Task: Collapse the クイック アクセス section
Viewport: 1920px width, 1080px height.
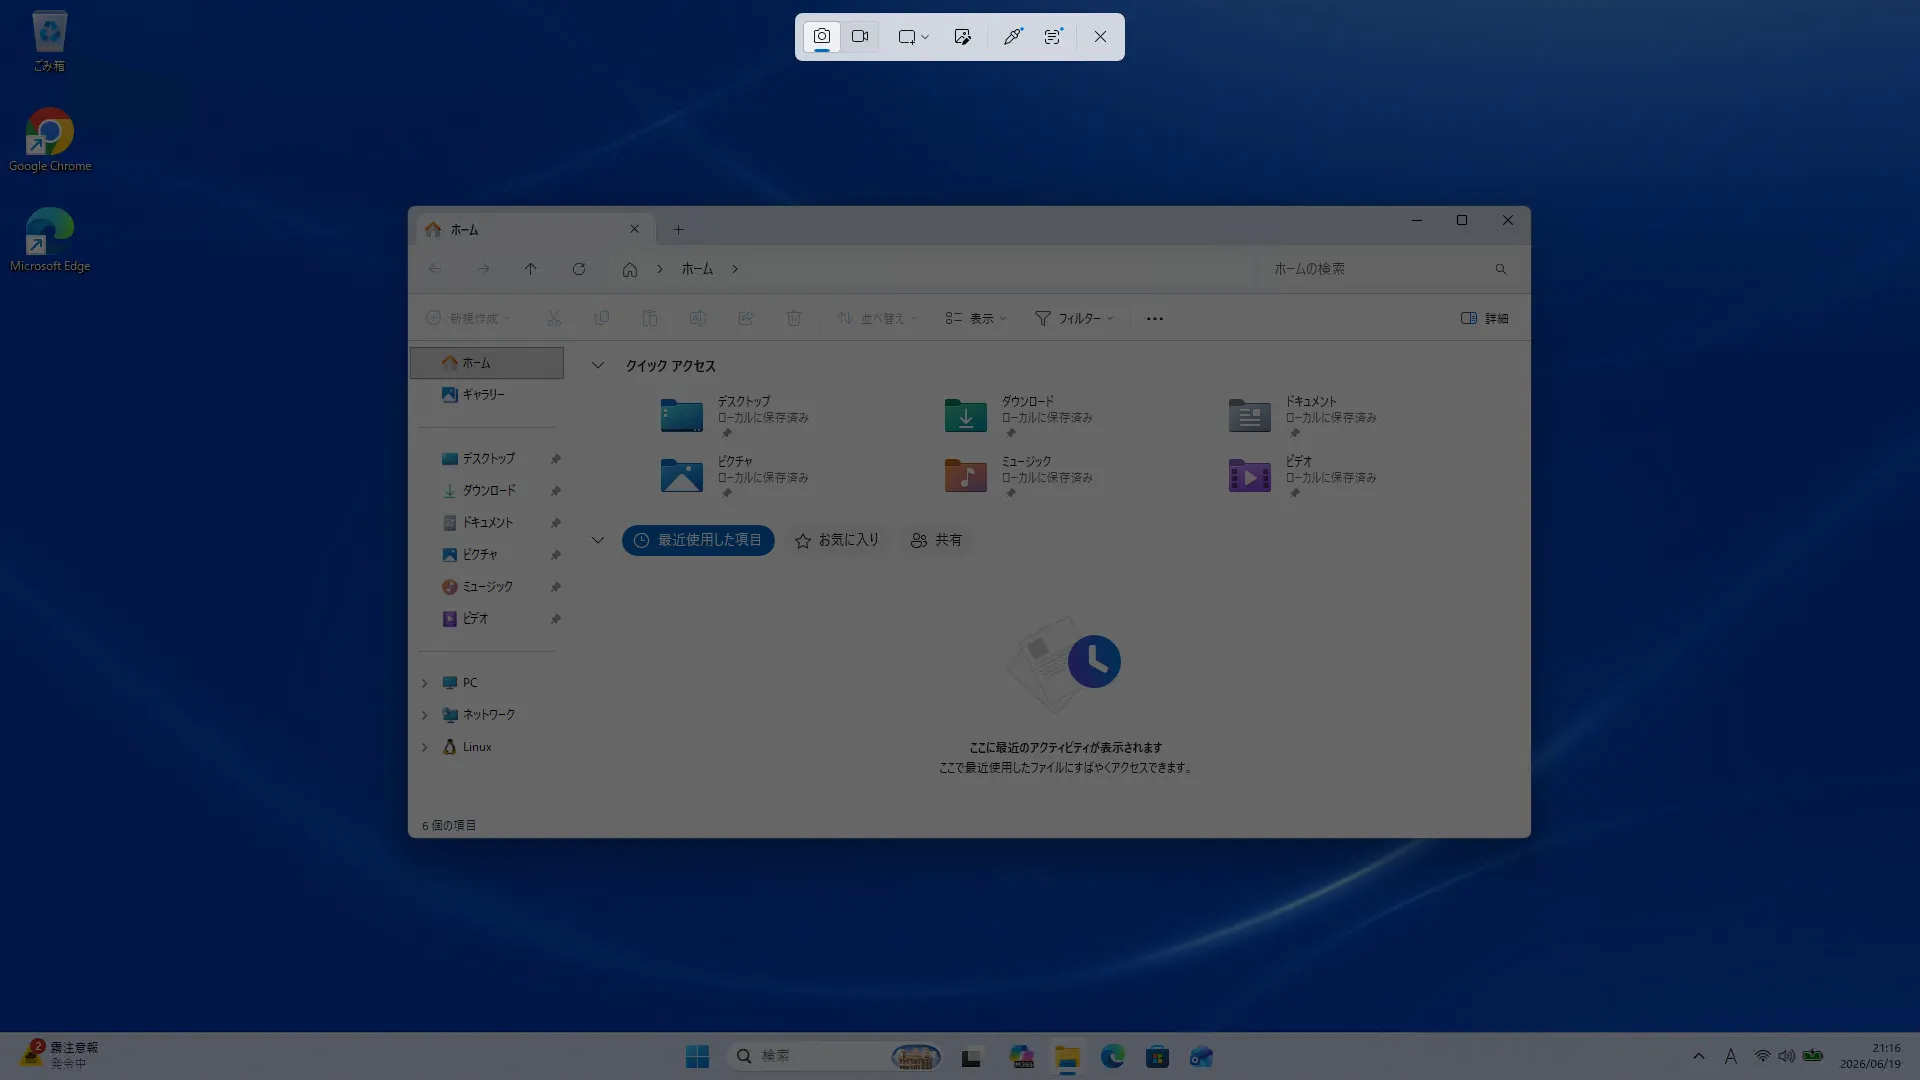Action: click(598, 366)
